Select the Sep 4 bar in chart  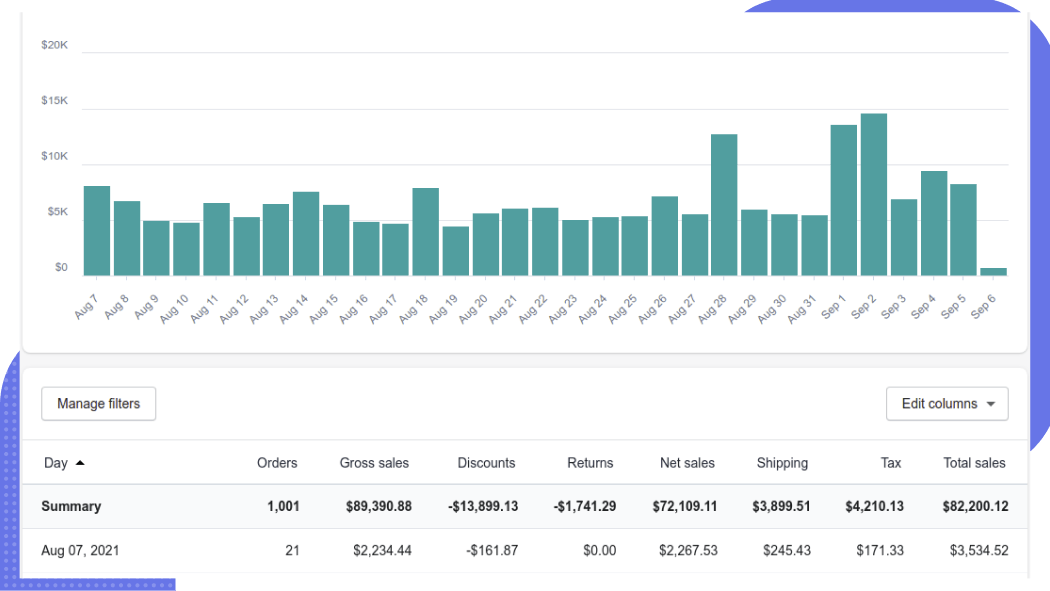point(934,224)
